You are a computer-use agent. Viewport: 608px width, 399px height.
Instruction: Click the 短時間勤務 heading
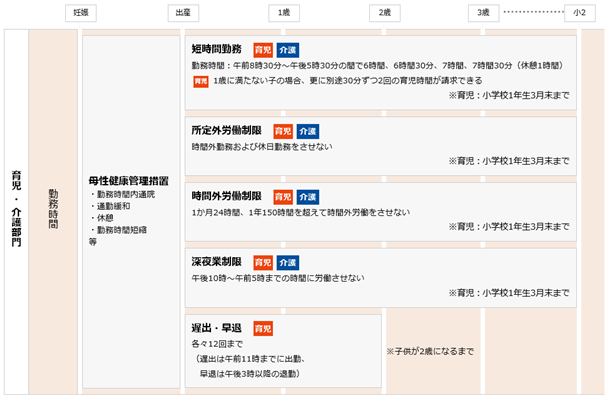(x=216, y=49)
